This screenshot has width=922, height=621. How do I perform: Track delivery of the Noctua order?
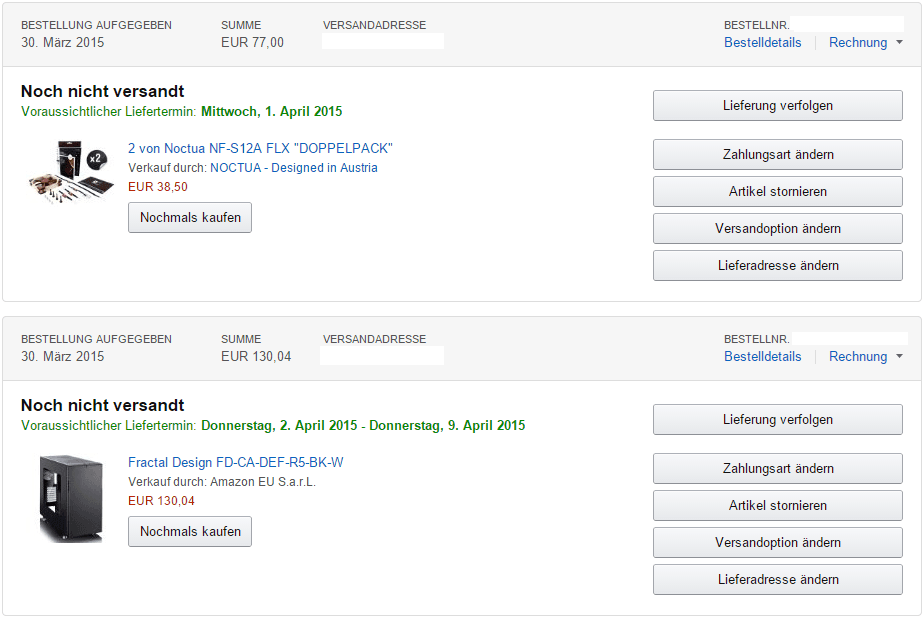[x=777, y=106]
